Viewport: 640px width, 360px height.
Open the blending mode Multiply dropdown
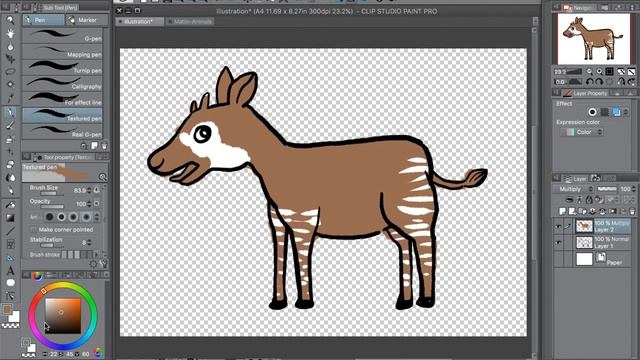576,189
